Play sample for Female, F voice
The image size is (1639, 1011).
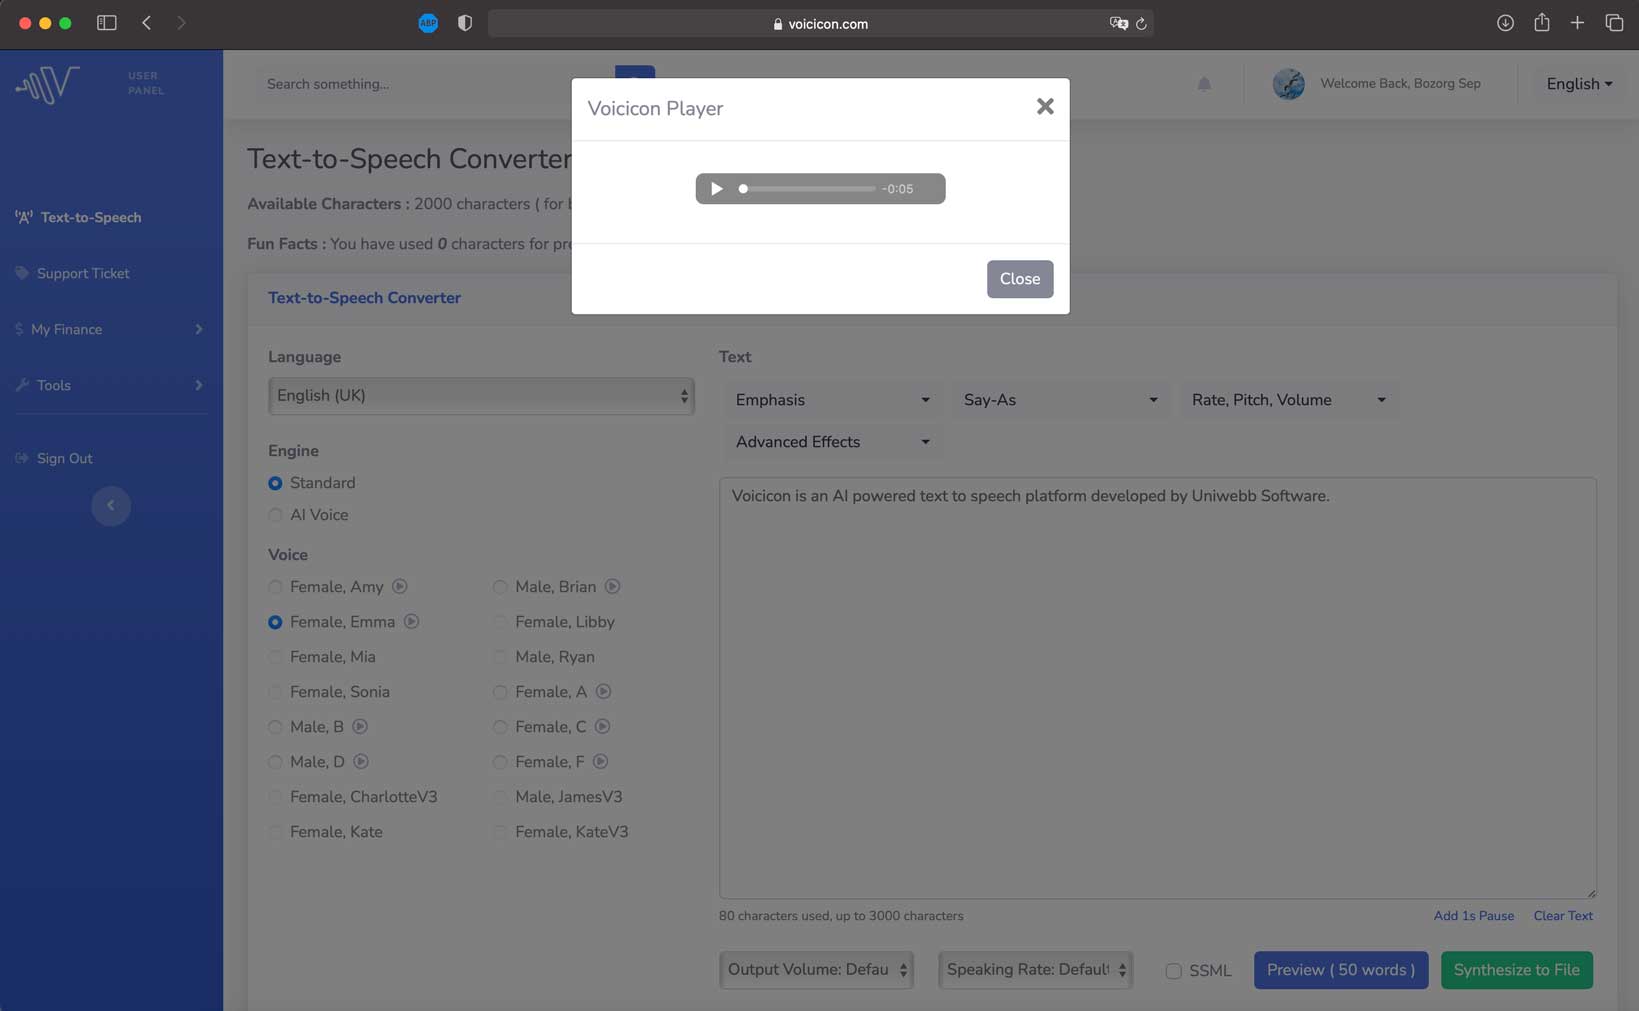pos(600,761)
